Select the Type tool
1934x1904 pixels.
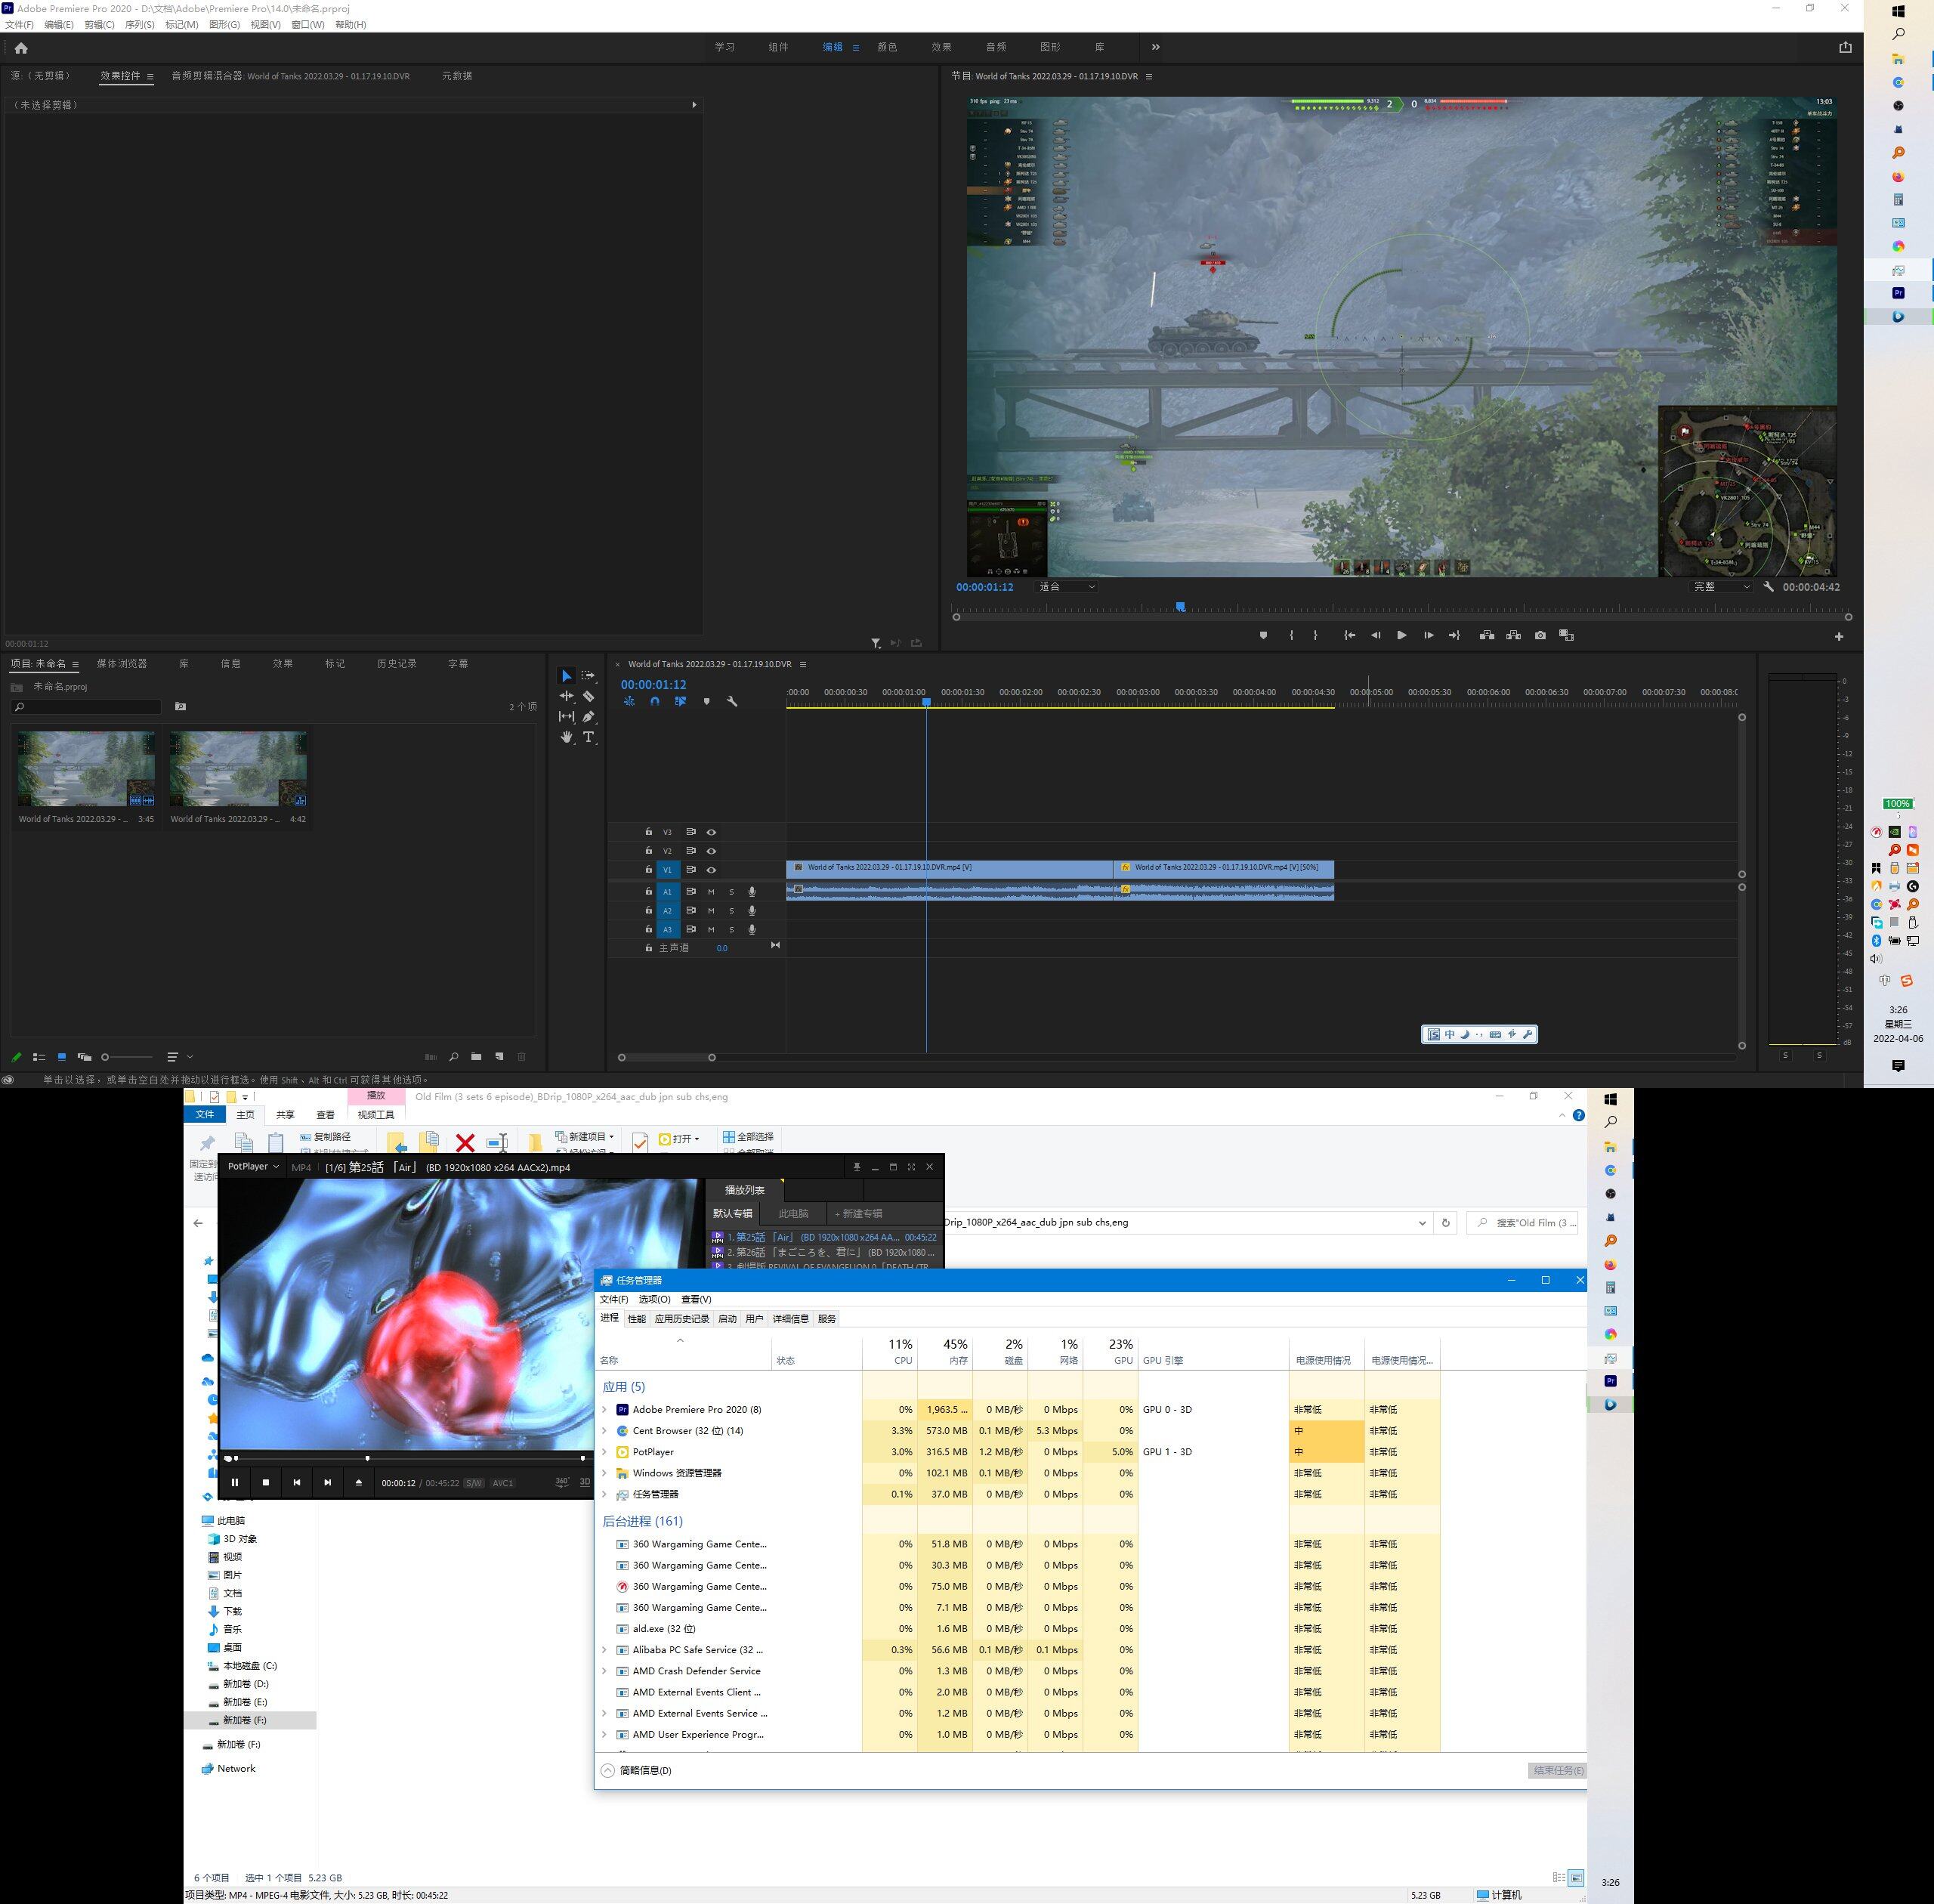pyautogui.click(x=588, y=737)
